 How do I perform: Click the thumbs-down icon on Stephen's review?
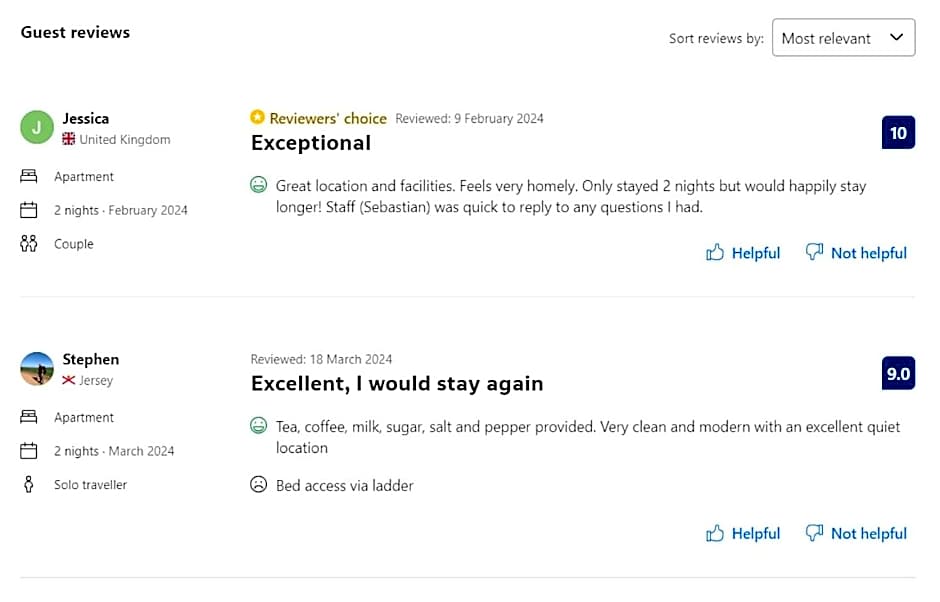point(815,534)
